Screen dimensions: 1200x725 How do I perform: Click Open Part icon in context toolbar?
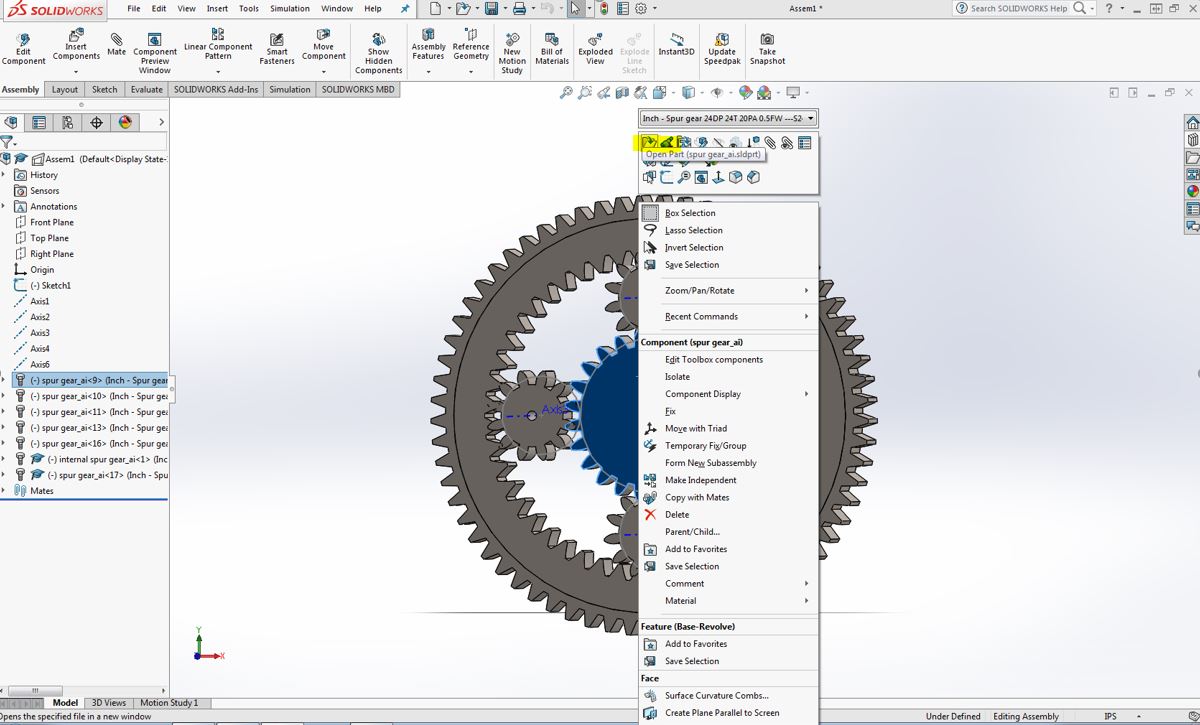[x=649, y=143]
